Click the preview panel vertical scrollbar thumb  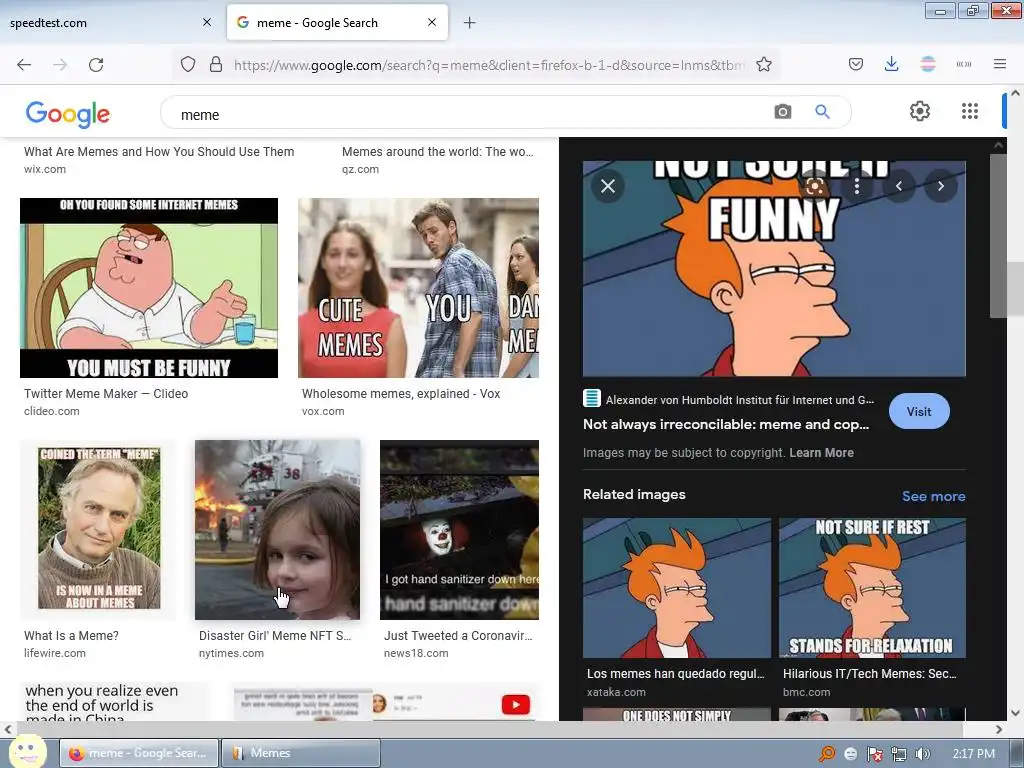pos(998,235)
